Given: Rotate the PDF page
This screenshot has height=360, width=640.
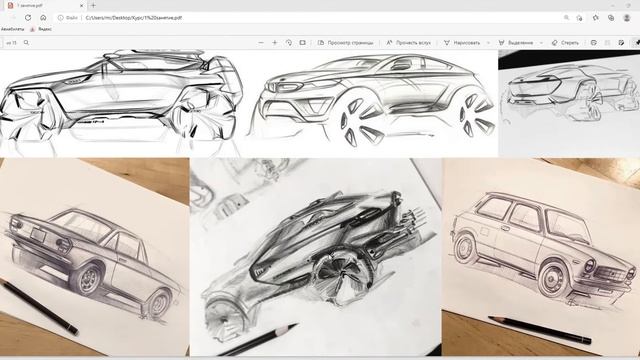Looking at the screenshot, I should (x=289, y=42).
